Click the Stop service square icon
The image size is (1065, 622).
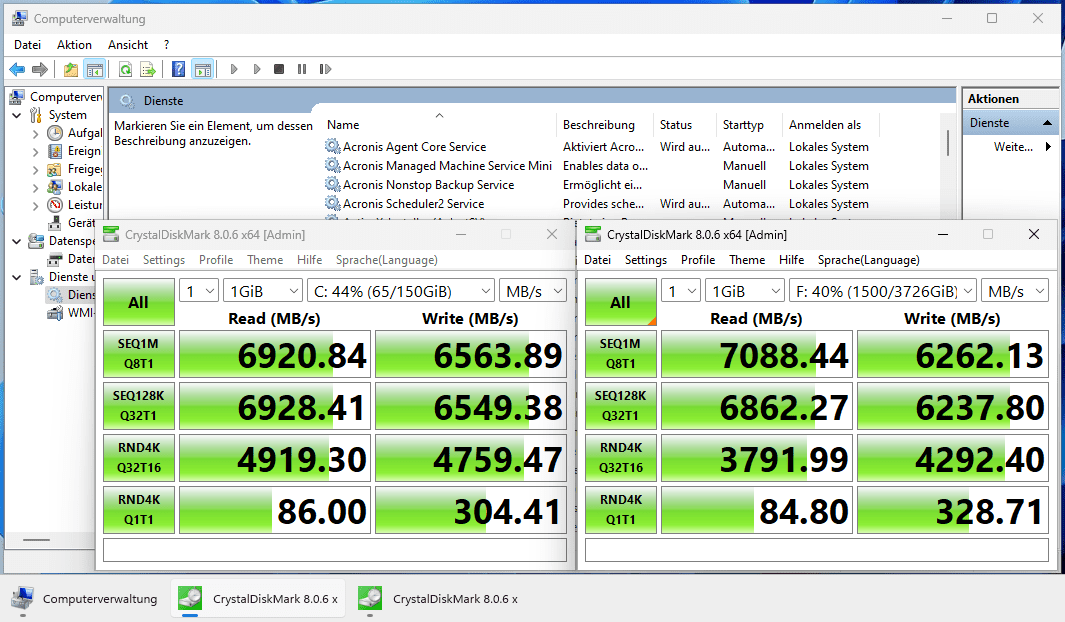(x=278, y=69)
